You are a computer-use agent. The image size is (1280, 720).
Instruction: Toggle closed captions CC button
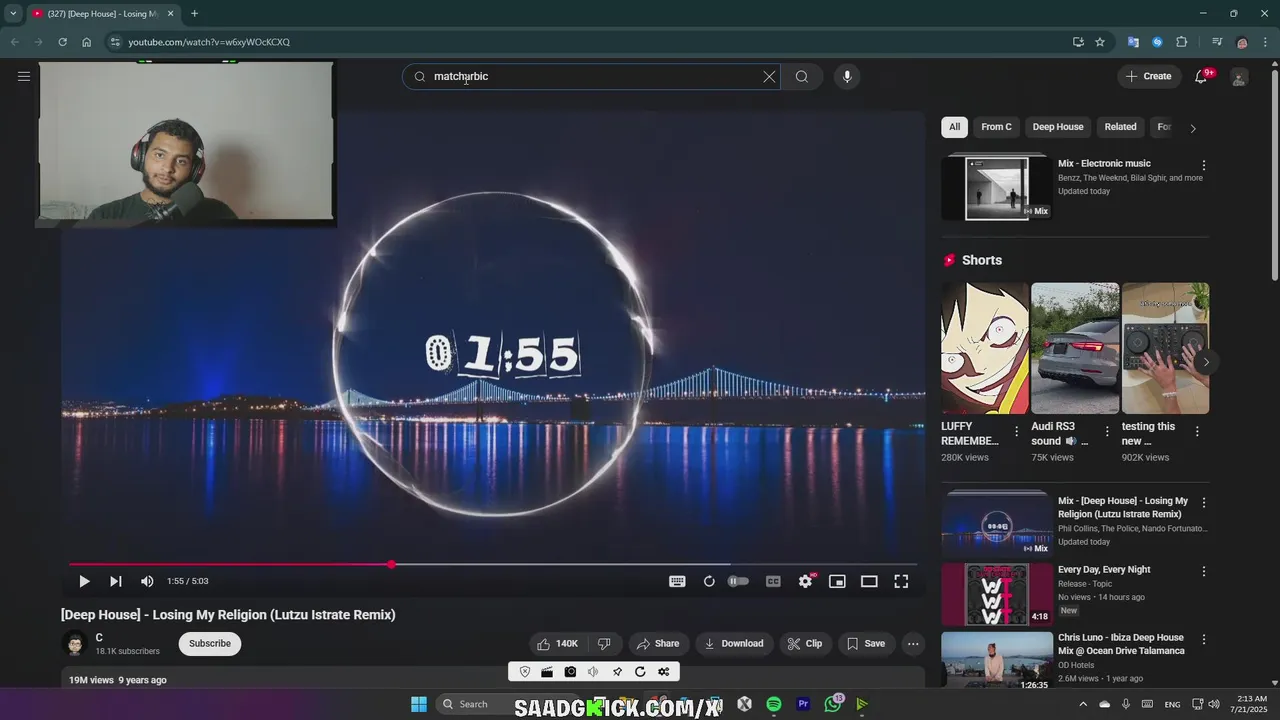coord(773,581)
